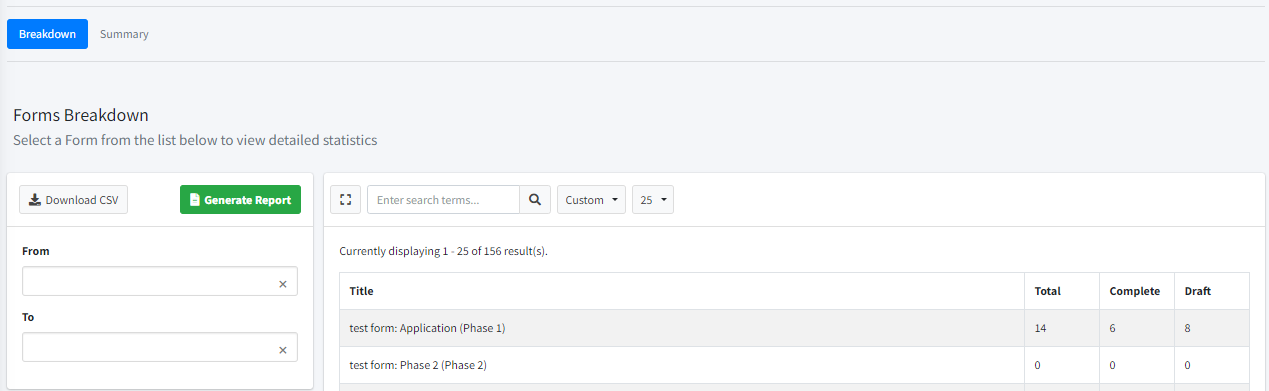Click the magnifying glass search button
This screenshot has width=1269, height=391.
(535, 200)
